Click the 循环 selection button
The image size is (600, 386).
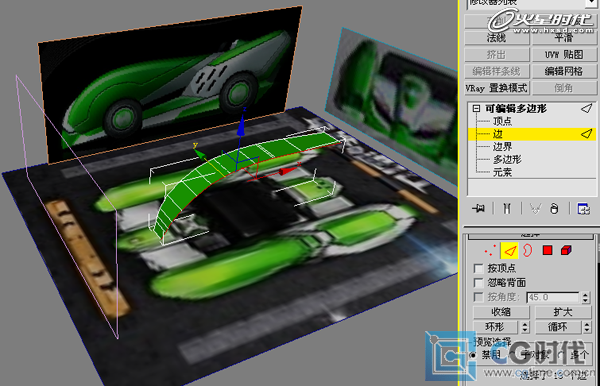[x=558, y=327]
